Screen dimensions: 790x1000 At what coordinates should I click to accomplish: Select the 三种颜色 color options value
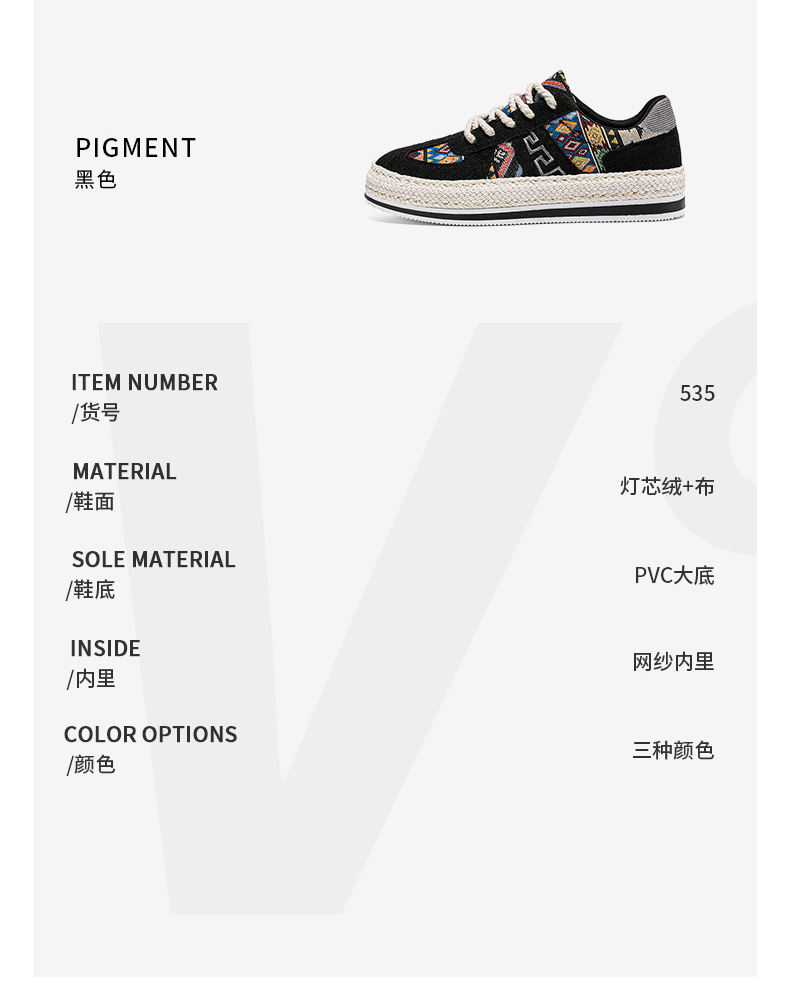(673, 750)
